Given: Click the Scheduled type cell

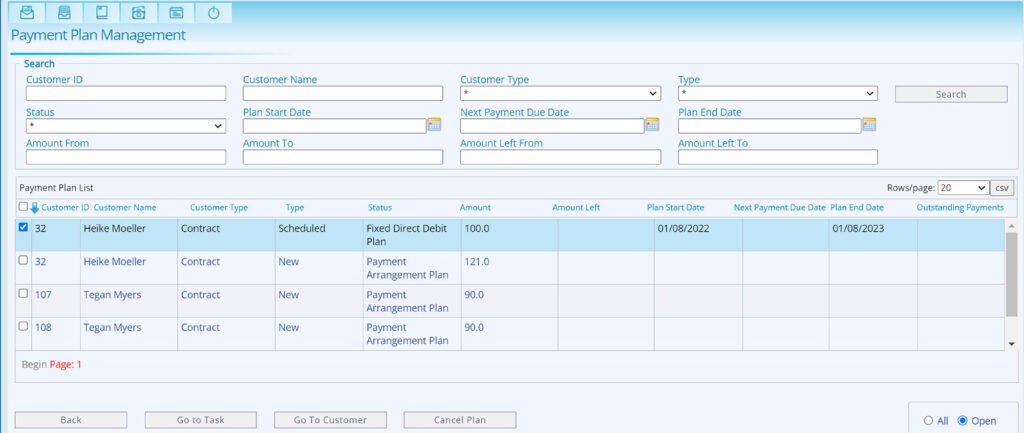Looking at the screenshot, I should 302,229.
